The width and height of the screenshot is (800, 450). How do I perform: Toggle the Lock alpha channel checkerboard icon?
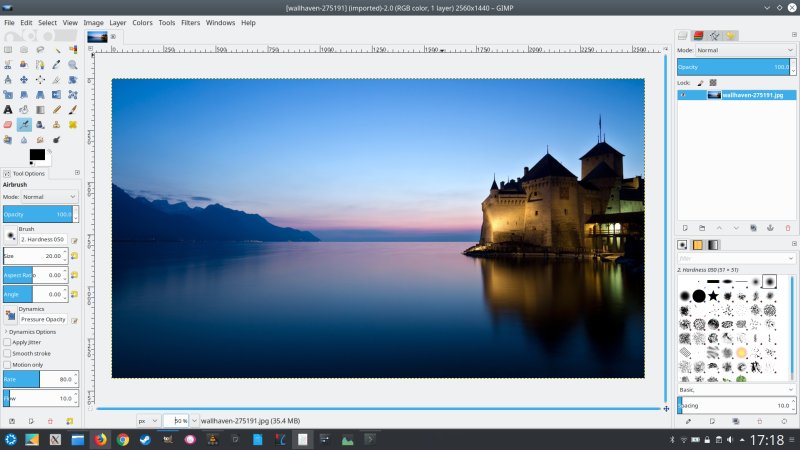point(713,83)
